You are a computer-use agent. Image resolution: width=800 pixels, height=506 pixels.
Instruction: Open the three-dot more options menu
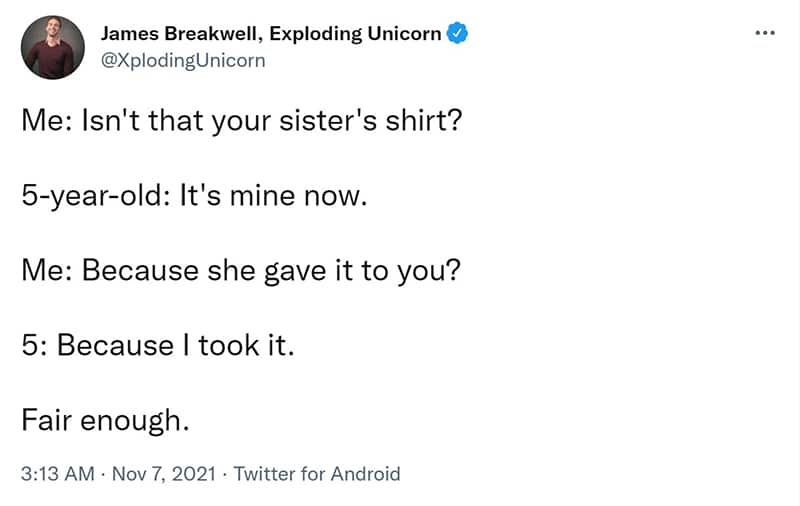tap(765, 33)
